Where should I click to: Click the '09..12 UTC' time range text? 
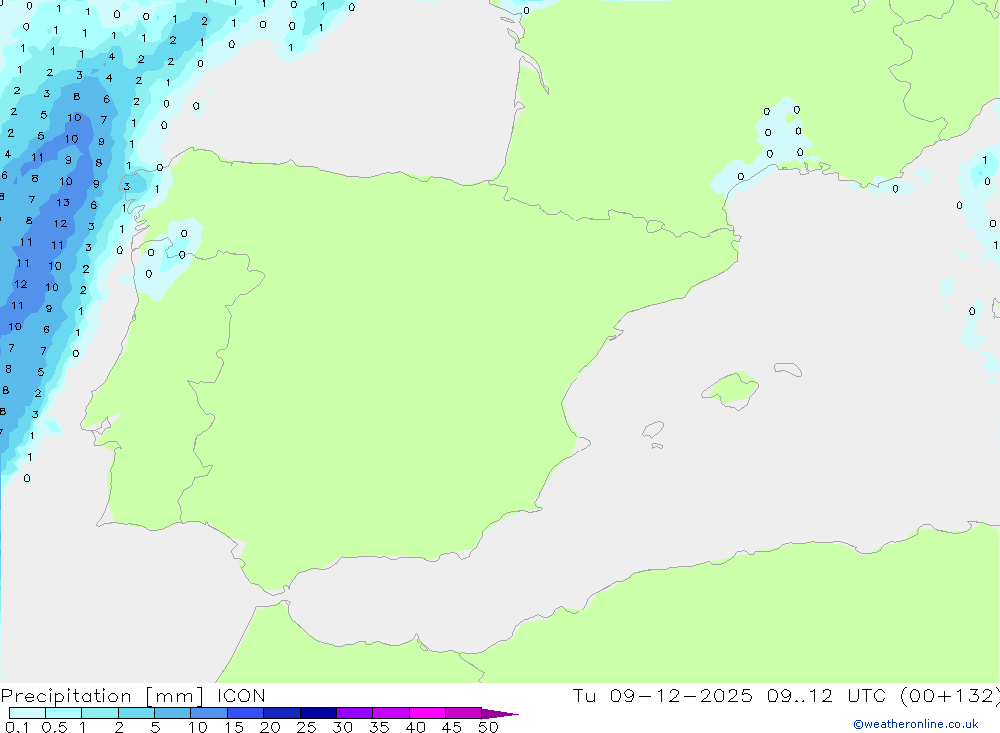click(x=827, y=695)
